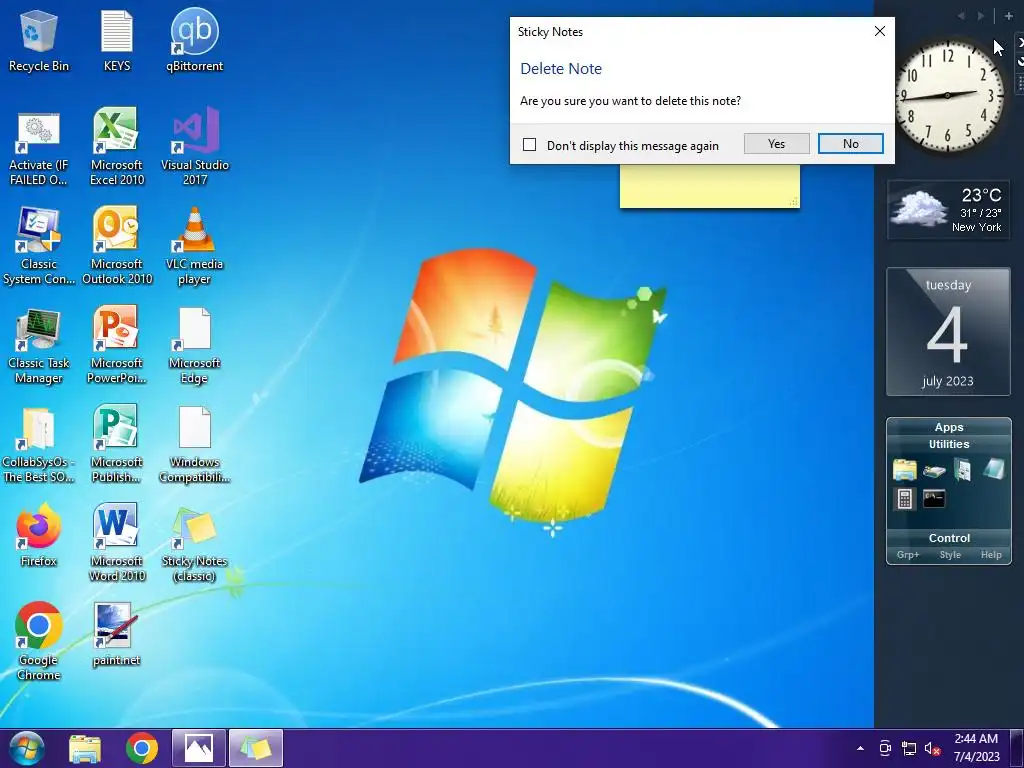Image resolution: width=1024 pixels, height=768 pixels.
Task: Open File Explorer in Apps gadget
Action: pos(904,470)
